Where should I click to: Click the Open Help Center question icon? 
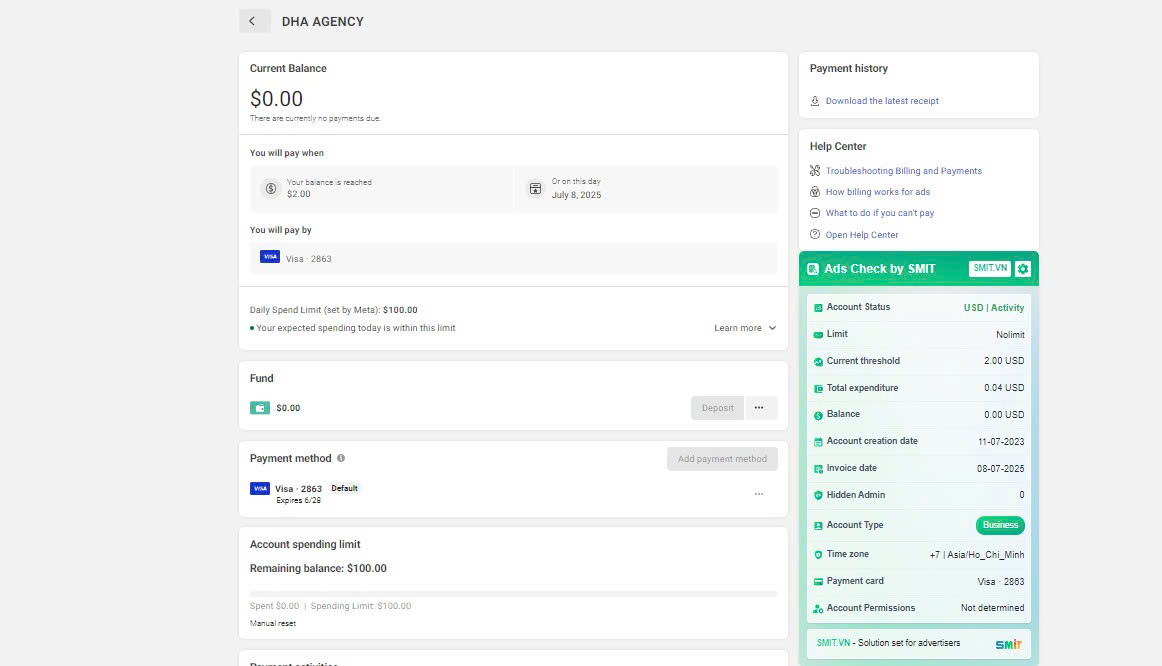(x=814, y=234)
